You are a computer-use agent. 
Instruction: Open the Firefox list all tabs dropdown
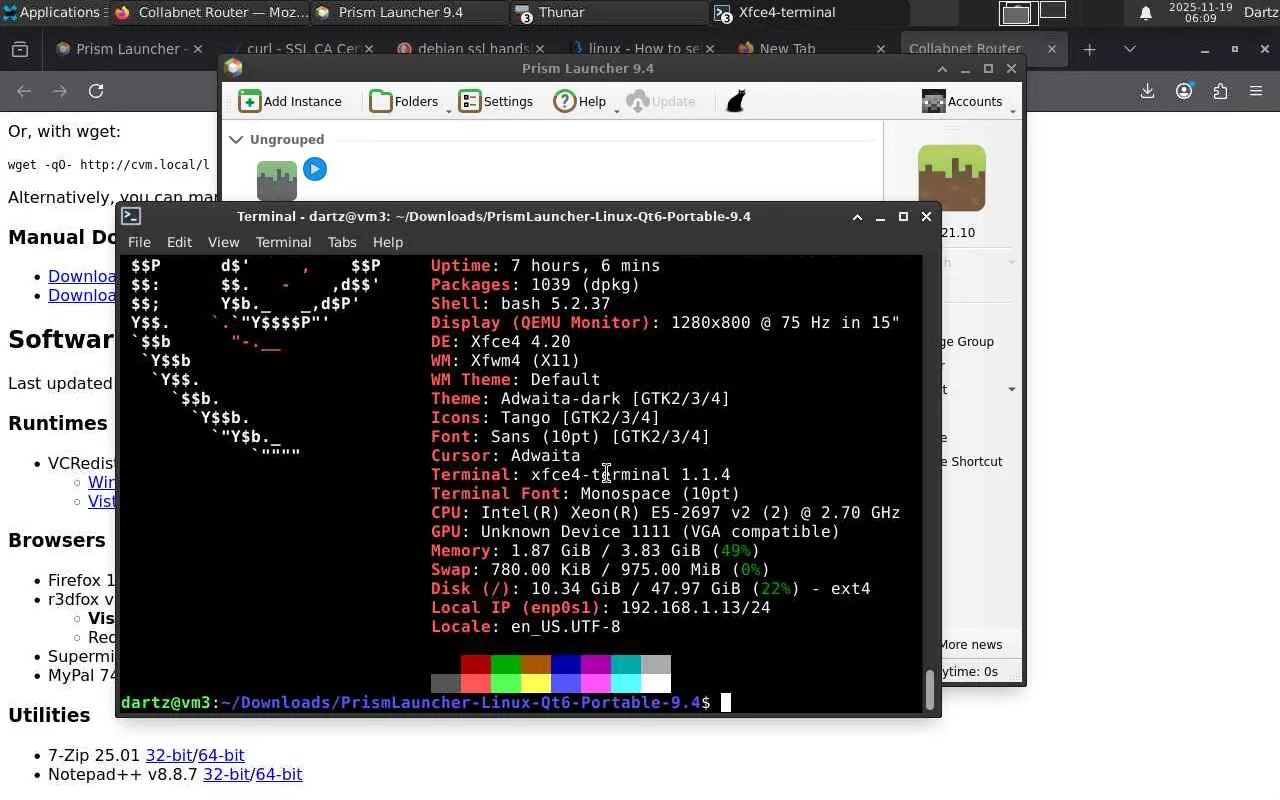tap(1130, 49)
